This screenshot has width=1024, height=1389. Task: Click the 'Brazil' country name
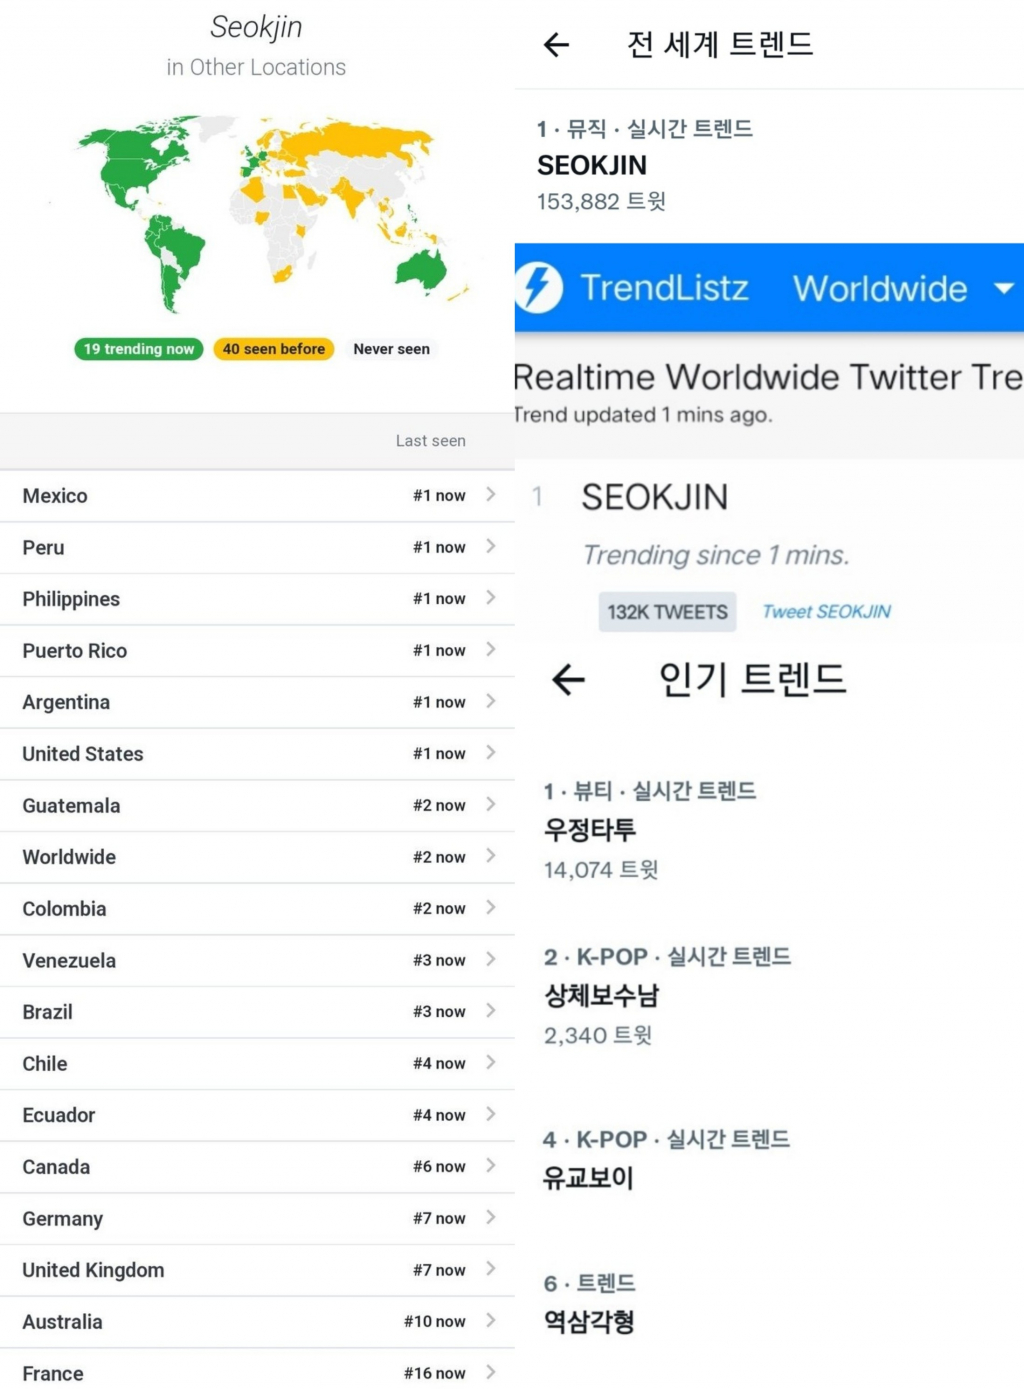click(47, 1012)
